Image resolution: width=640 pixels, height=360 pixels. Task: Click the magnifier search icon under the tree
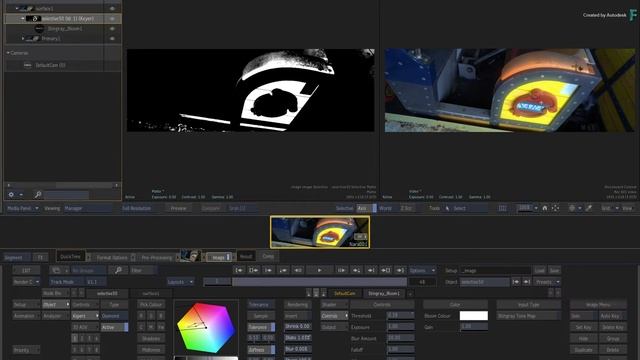point(38,195)
